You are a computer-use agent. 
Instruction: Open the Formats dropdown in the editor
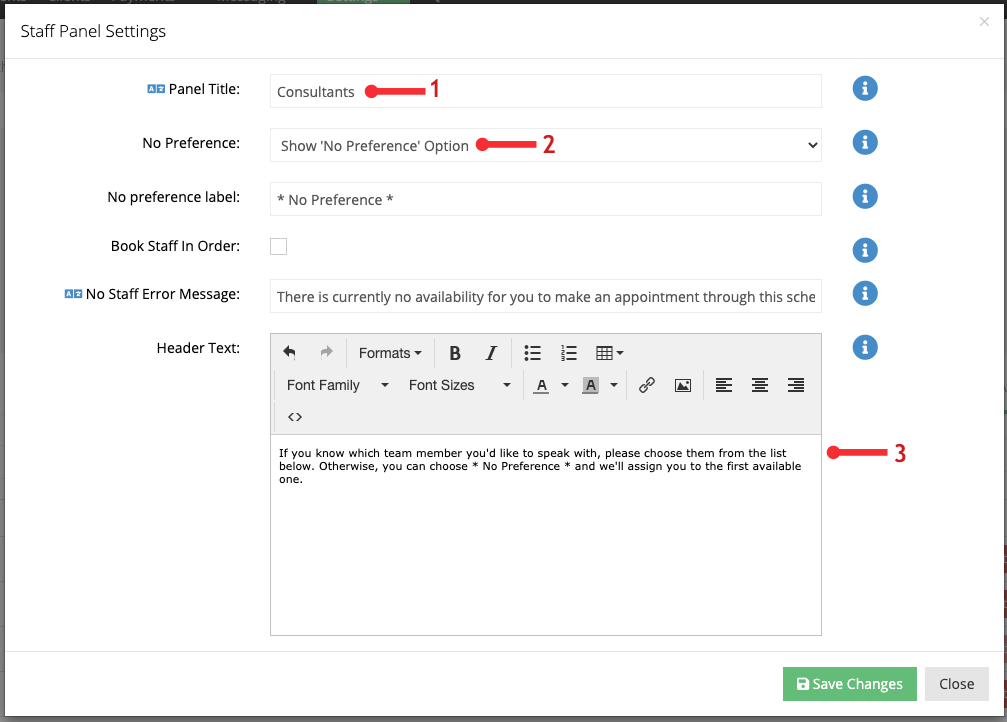pyautogui.click(x=389, y=352)
